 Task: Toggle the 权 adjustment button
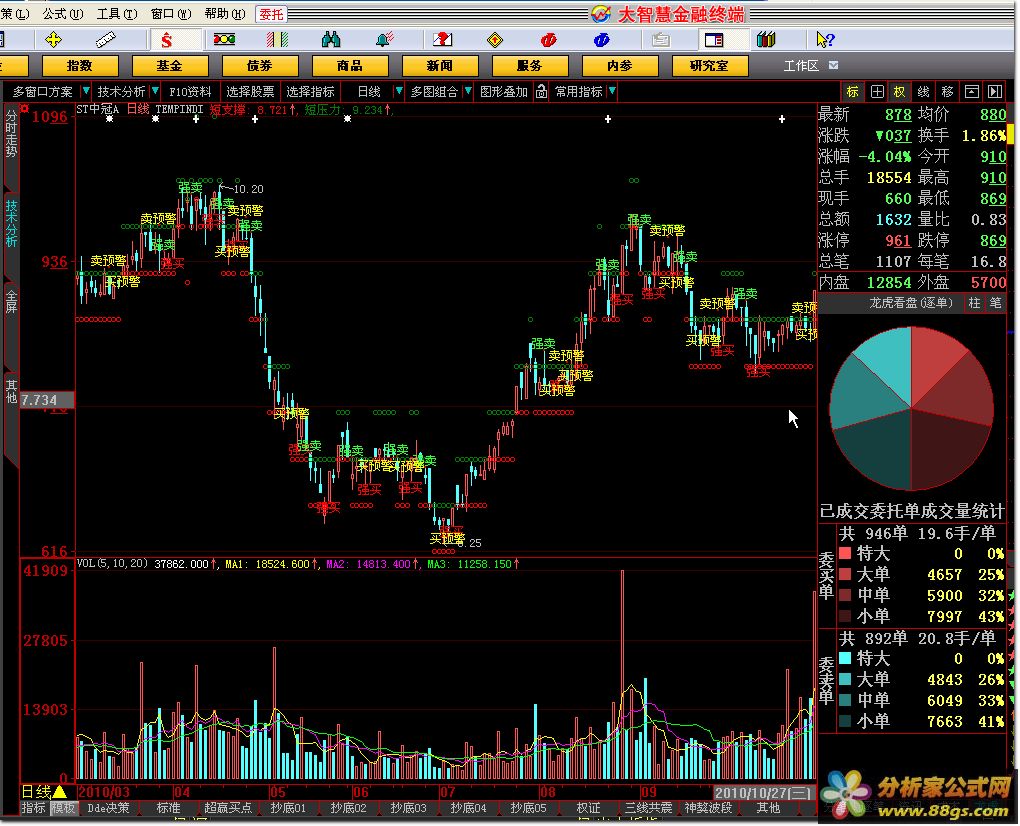click(900, 92)
